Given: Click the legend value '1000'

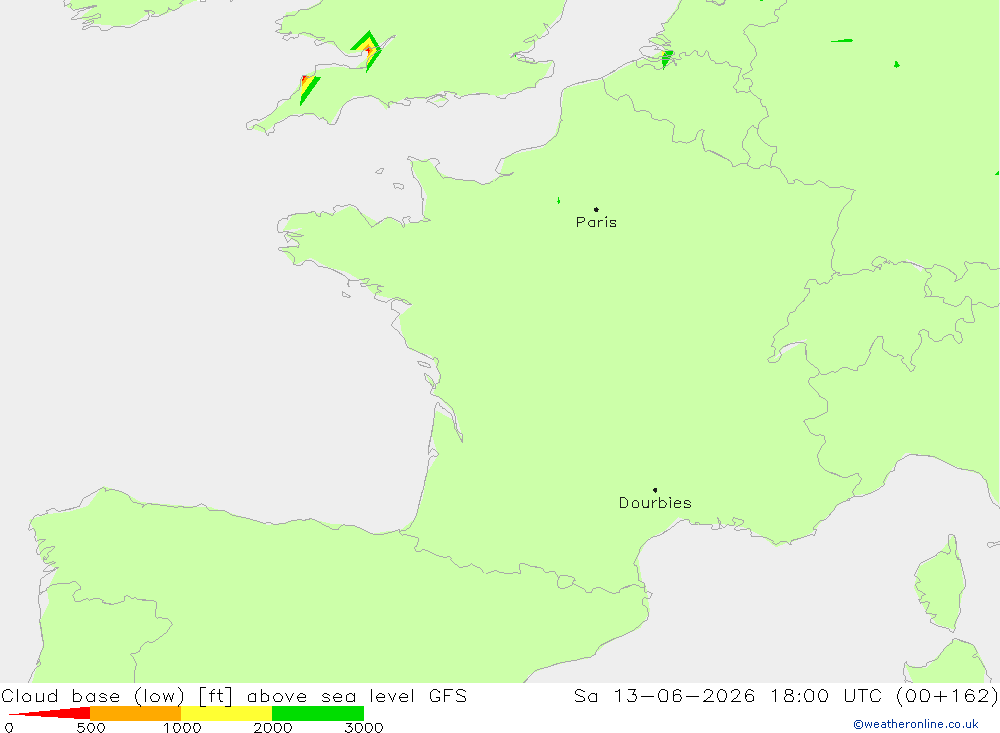Looking at the screenshot, I should tap(182, 727).
